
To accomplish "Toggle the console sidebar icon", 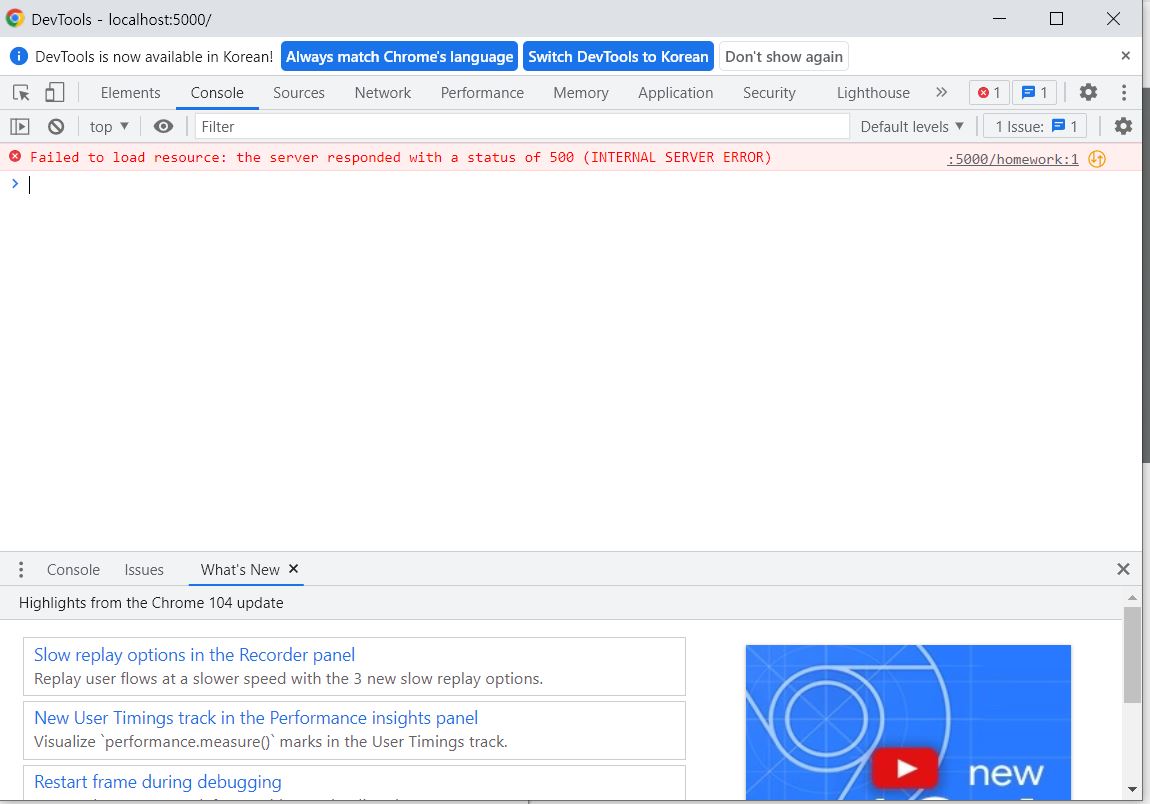I will [20, 126].
